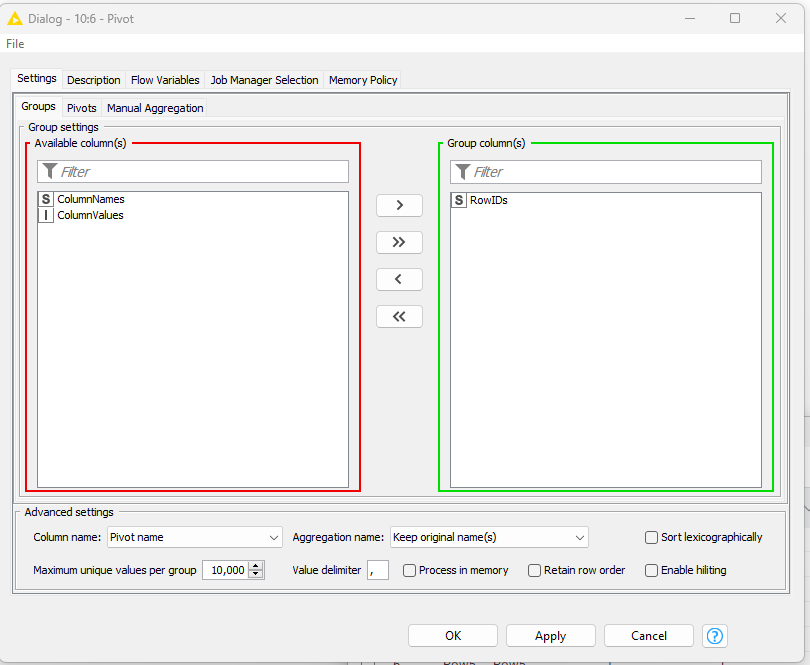Enable the Sort lexicographically checkbox
The width and height of the screenshot is (810, 665).
coord(652,538)
